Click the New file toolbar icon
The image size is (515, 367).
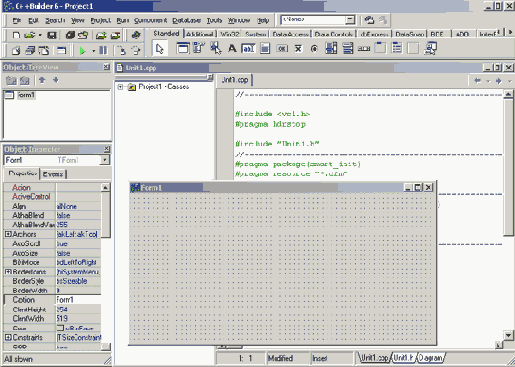pyautogui.click(x=16, y=35)
